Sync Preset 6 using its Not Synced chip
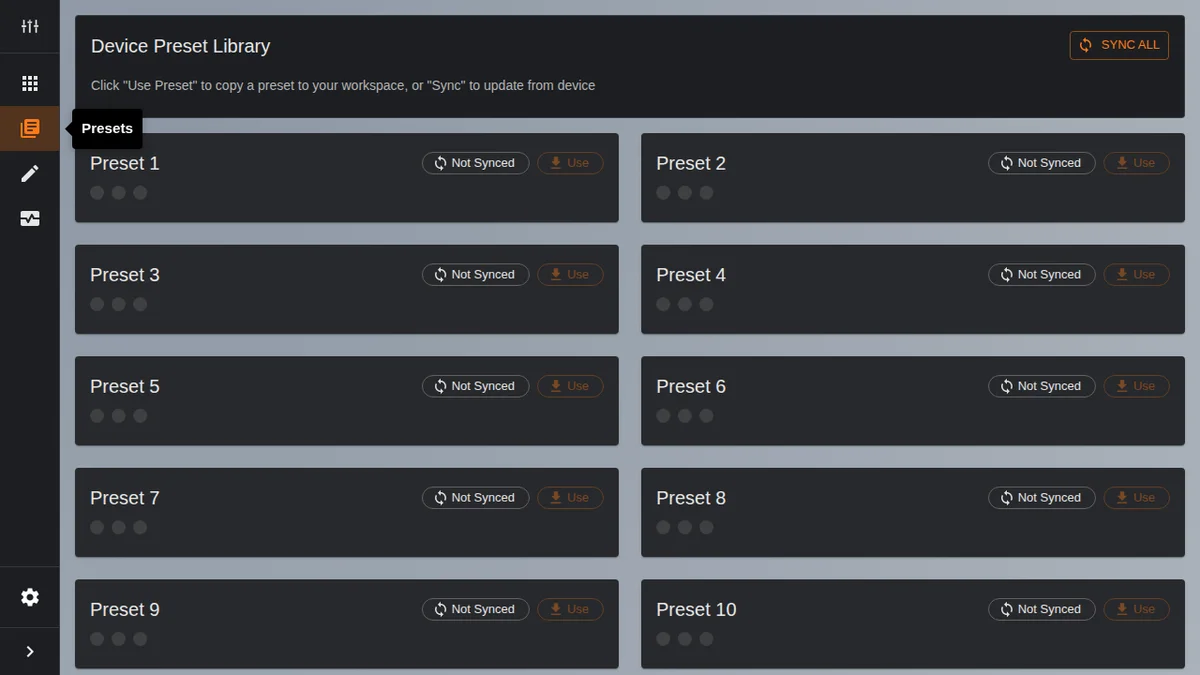The height and width of the screenshot is (675, 1200). click(1041, 386)
